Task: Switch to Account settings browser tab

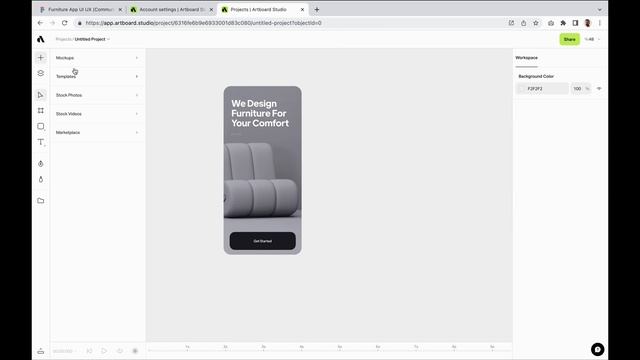Action: click(172, 9)
